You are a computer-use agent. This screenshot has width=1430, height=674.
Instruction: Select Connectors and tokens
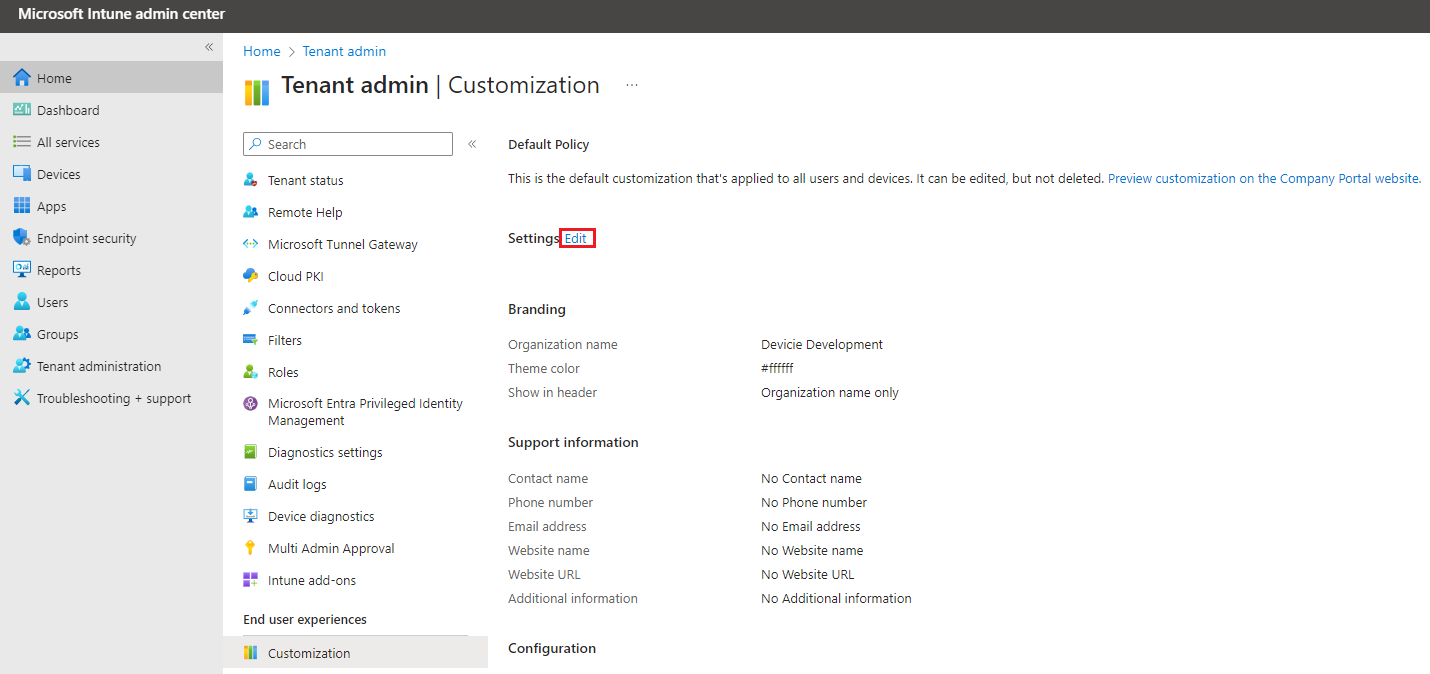[334, 307]
